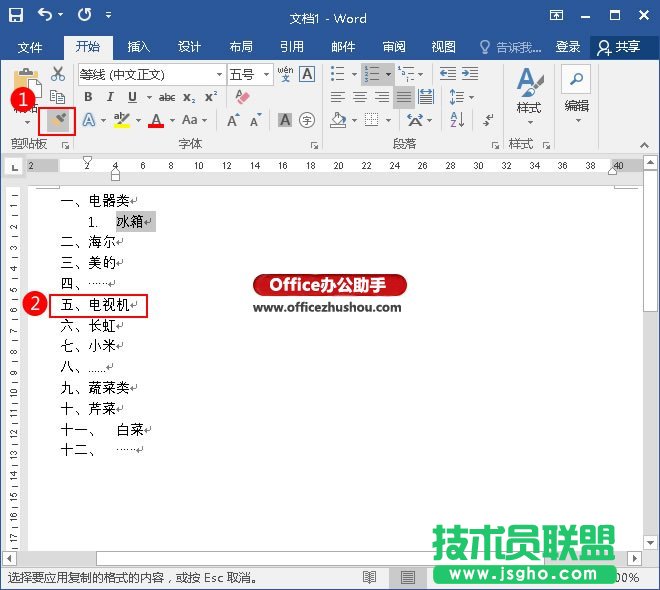Click the 登录 sign-in button
This screenshot has width=660, height=590.
[x=568, y=46]
